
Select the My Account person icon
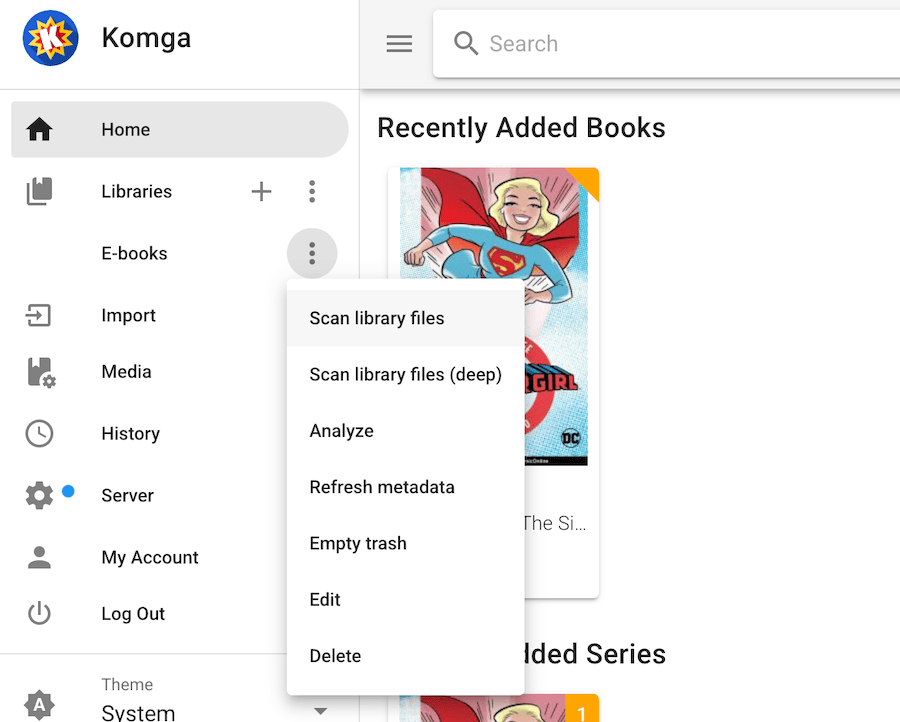(39, 557)
